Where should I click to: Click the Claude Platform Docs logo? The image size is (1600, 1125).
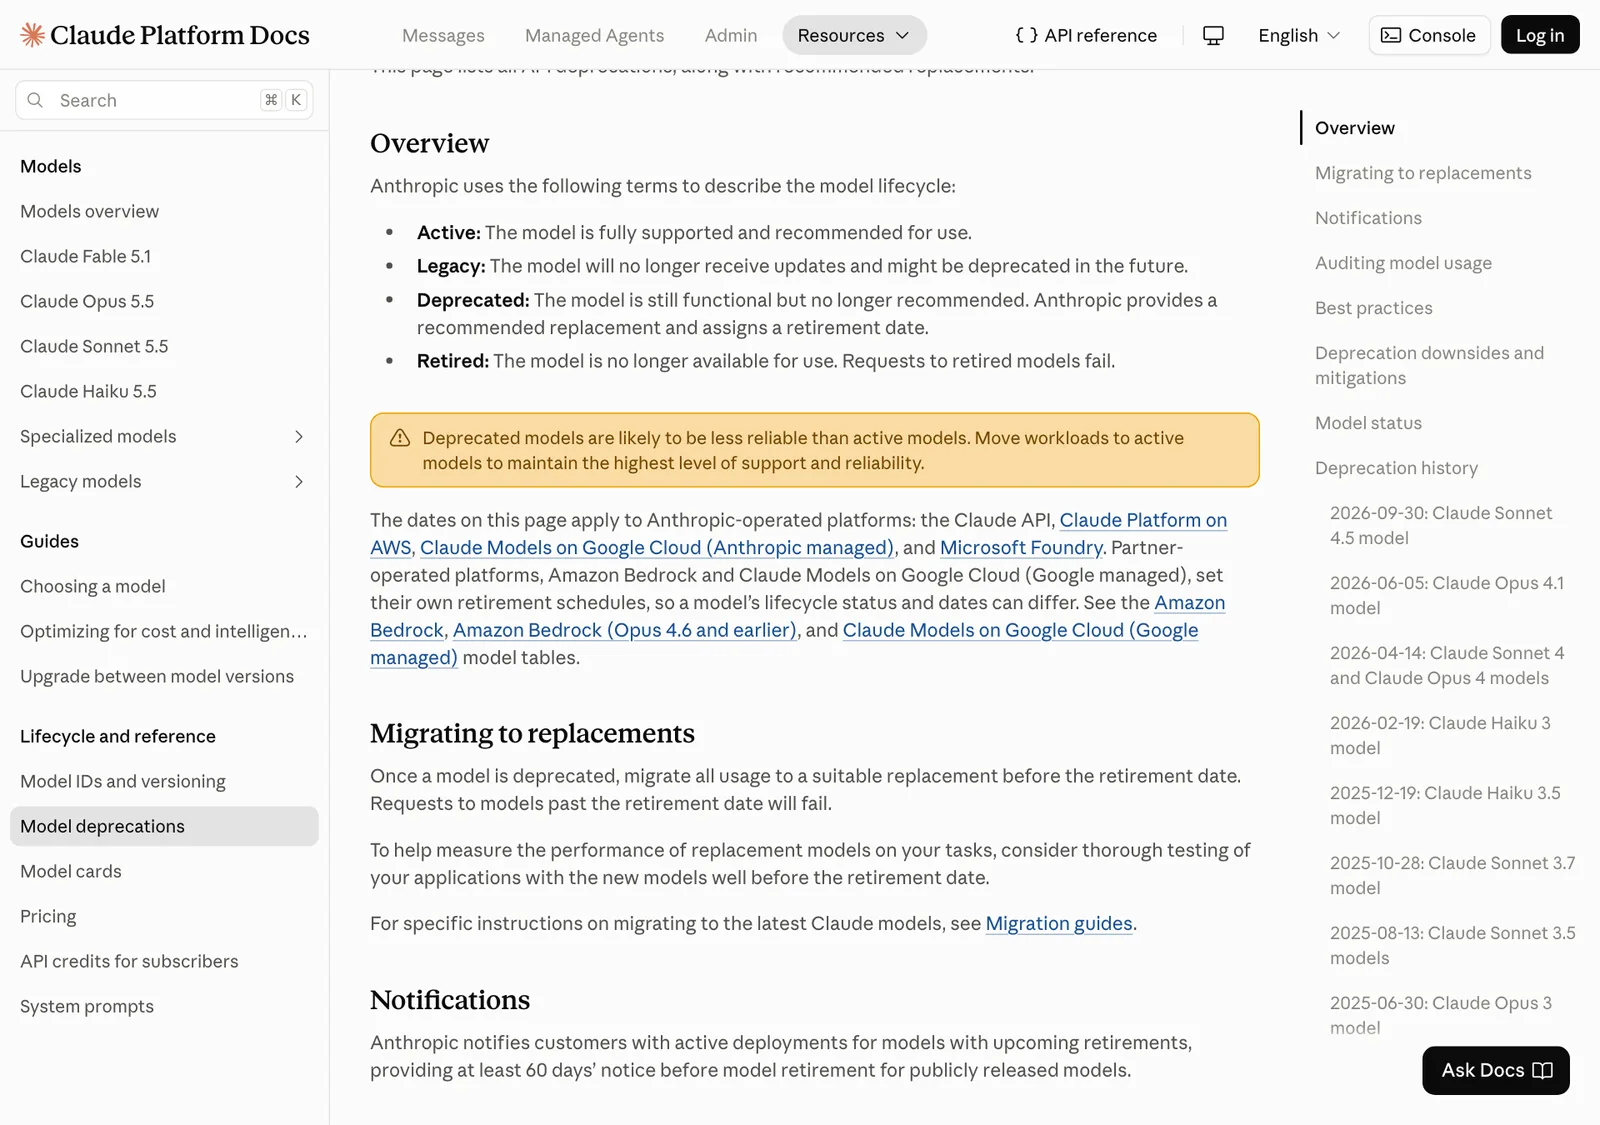pyautogui.click(x=165, y=35)
